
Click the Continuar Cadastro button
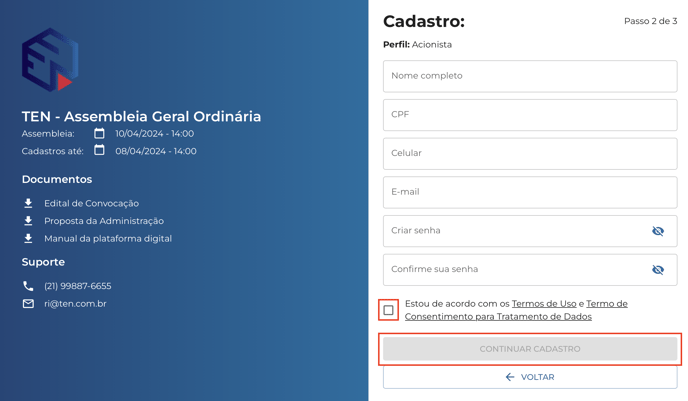coord(530,349)
